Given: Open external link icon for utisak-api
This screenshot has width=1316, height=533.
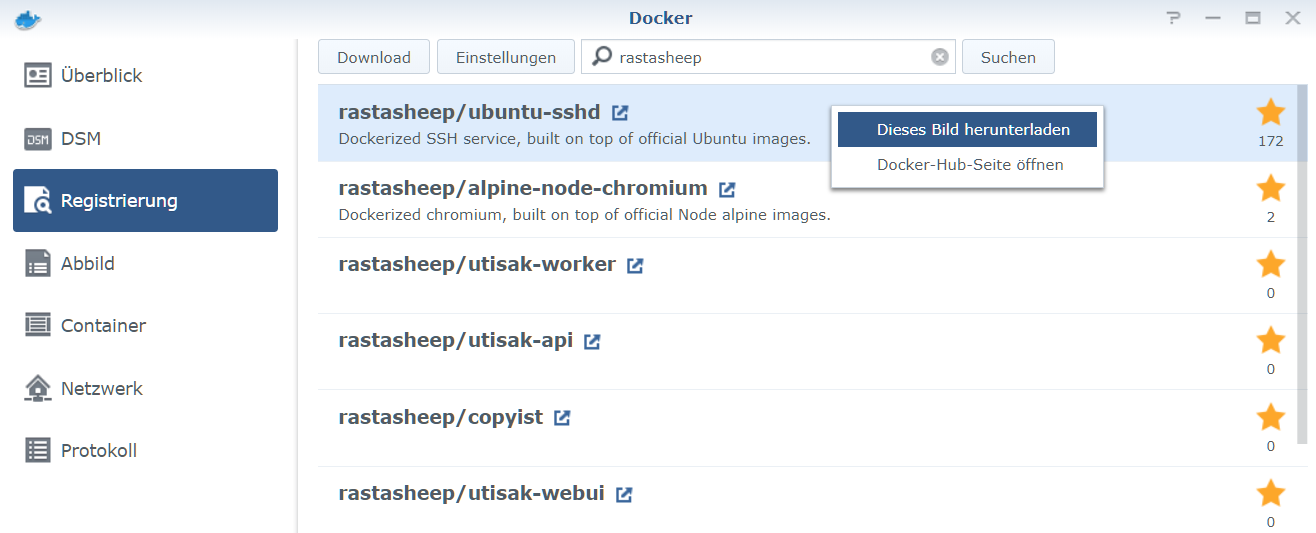Looking at the screenshot, I should click(x=592, y=341).
